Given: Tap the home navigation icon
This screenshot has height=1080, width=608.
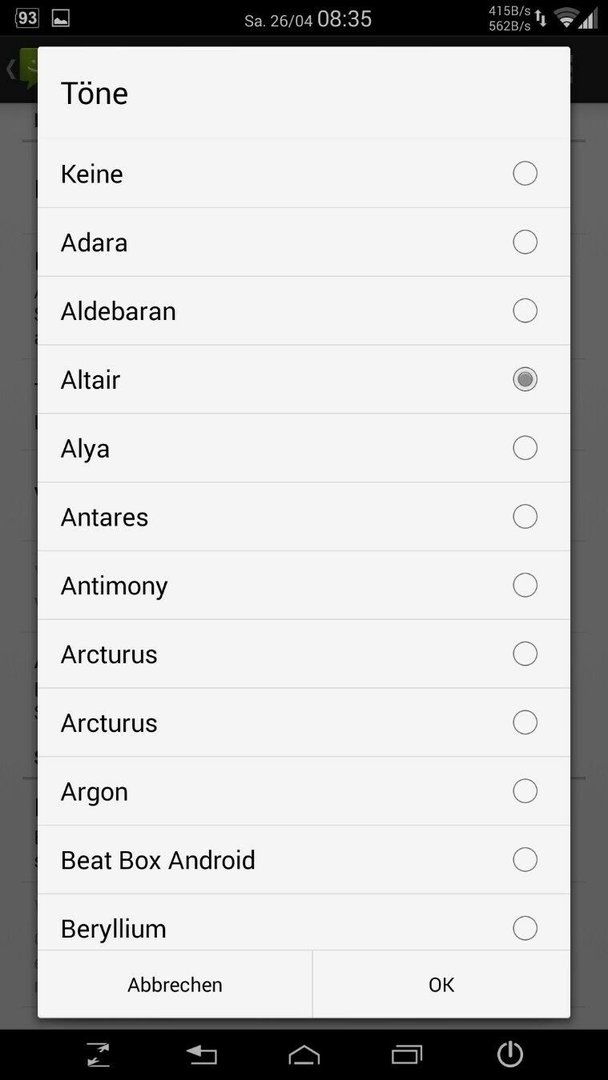Looking at the screenshot, I should (304, 1054).
